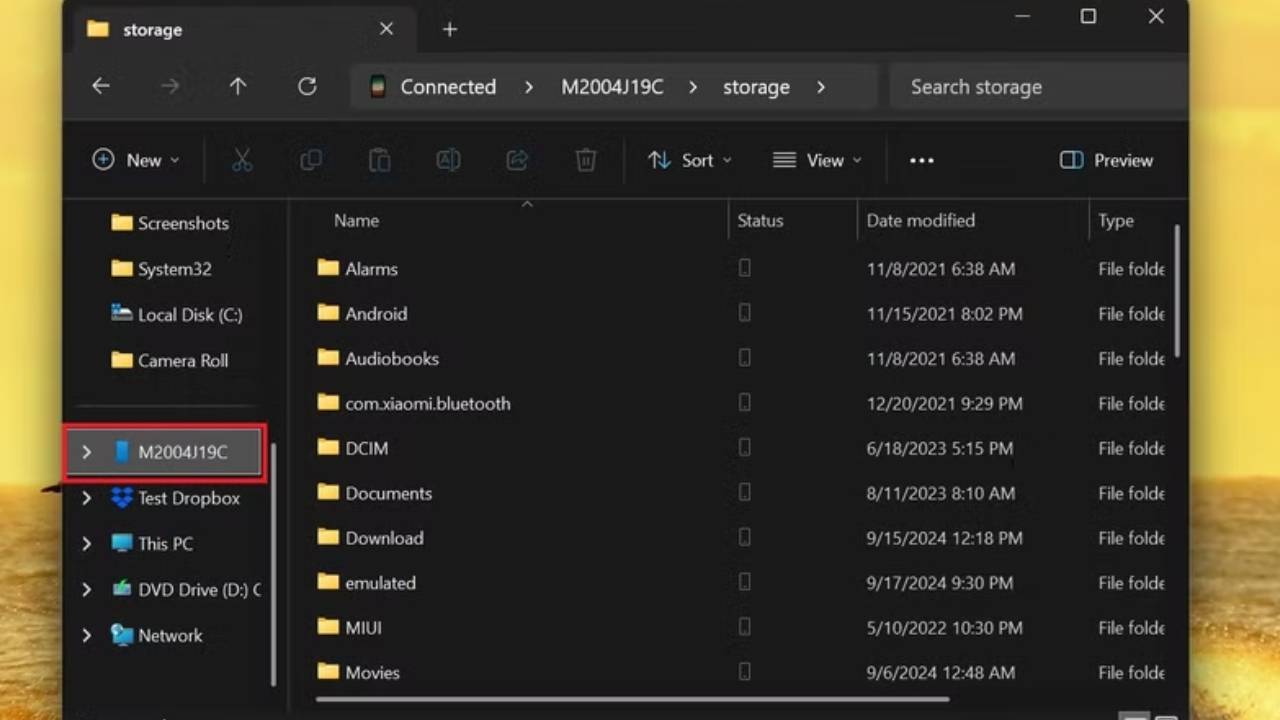Image resolution: width=1280 pixels, height=720 pixels.
Task: Open the Sort dropdown menu
Action: tap(690, 160)
